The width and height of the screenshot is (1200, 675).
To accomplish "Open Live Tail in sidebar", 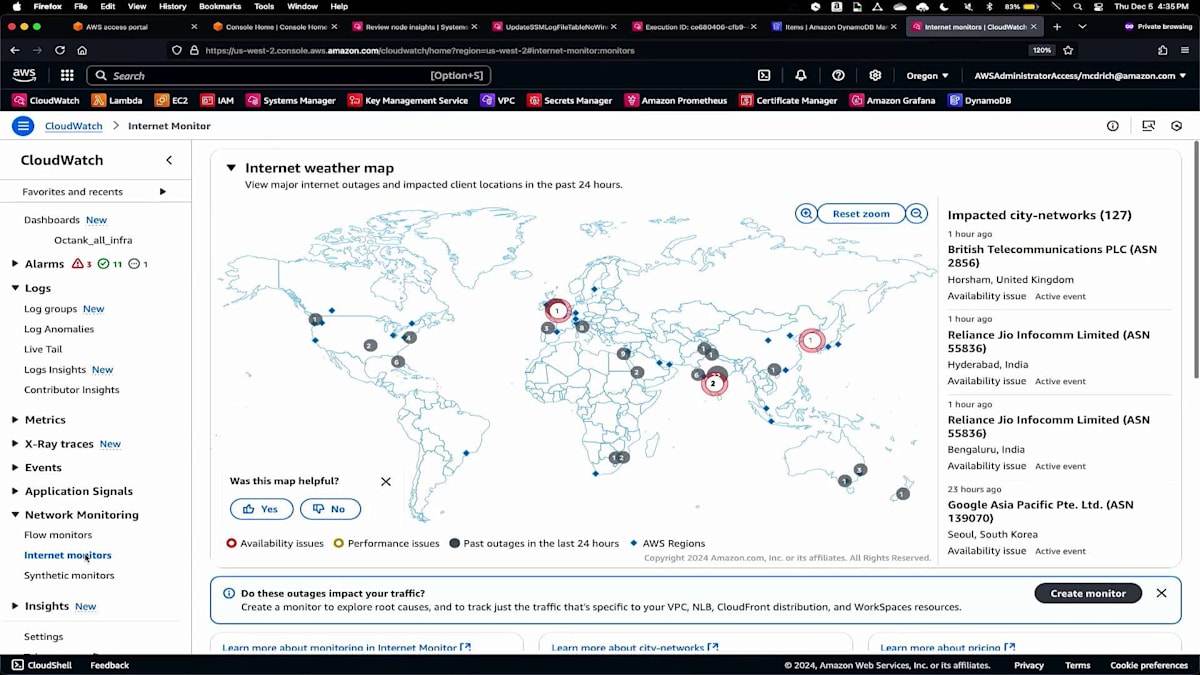I will [43, 349].
